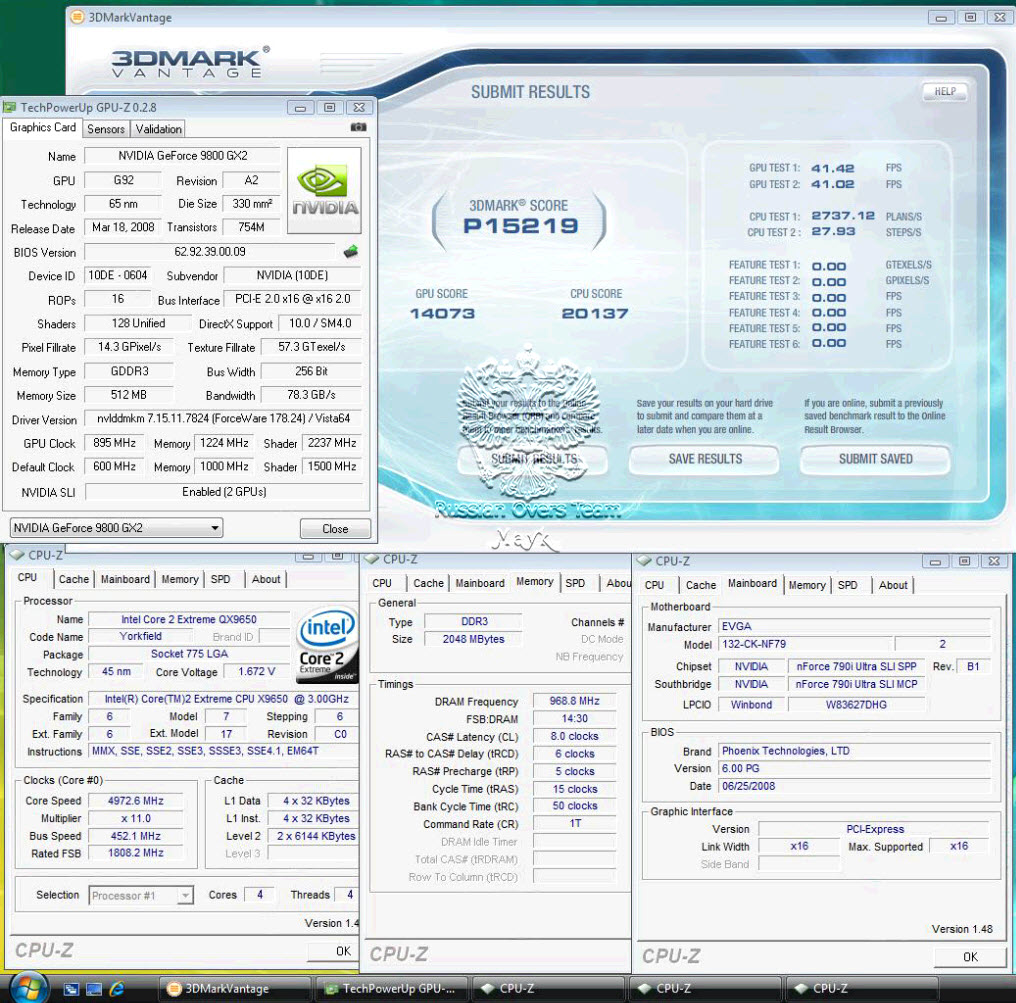This screenshot has height=1003, width=1016.
Task: Click the BIOS save chip icon in GPU-Z
Action: pos(351,251)
